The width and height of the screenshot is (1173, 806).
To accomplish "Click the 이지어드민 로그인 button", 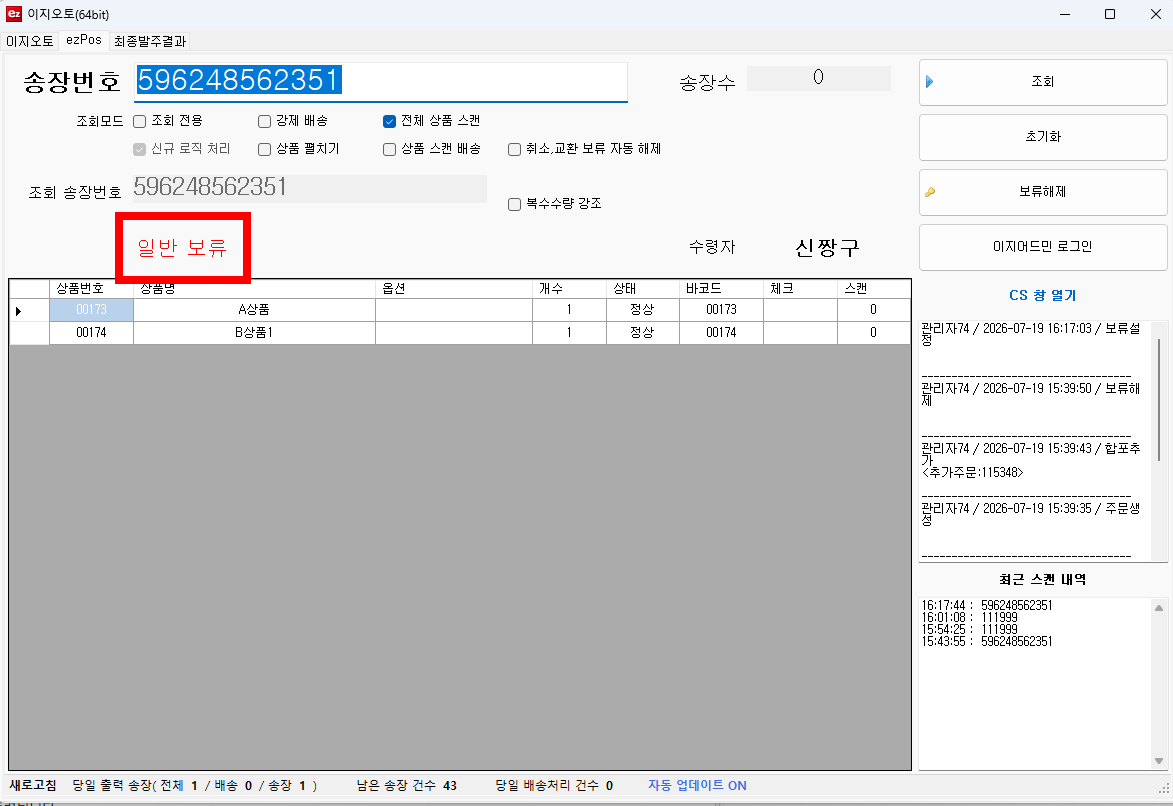I will click(x=1043, y=247).
